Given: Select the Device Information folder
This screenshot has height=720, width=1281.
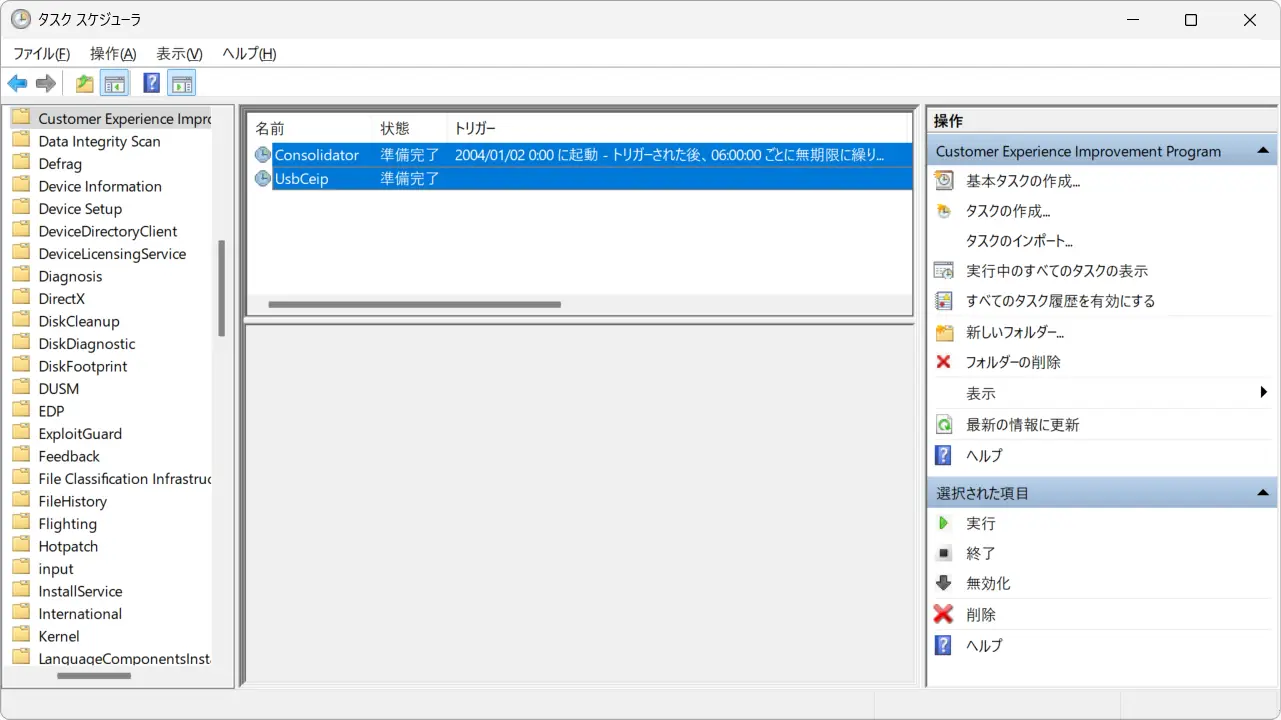Looking at the screenshot, I should pos(100,186).
